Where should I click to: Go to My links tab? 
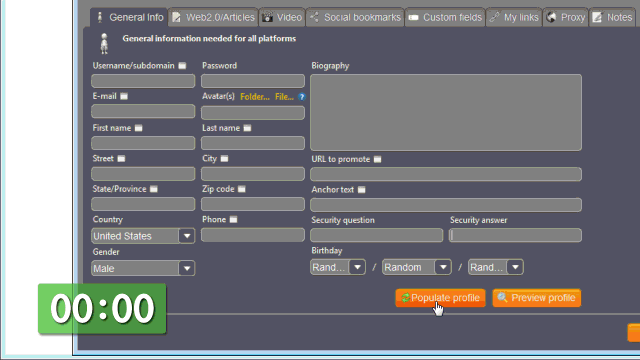pos(514,17)
